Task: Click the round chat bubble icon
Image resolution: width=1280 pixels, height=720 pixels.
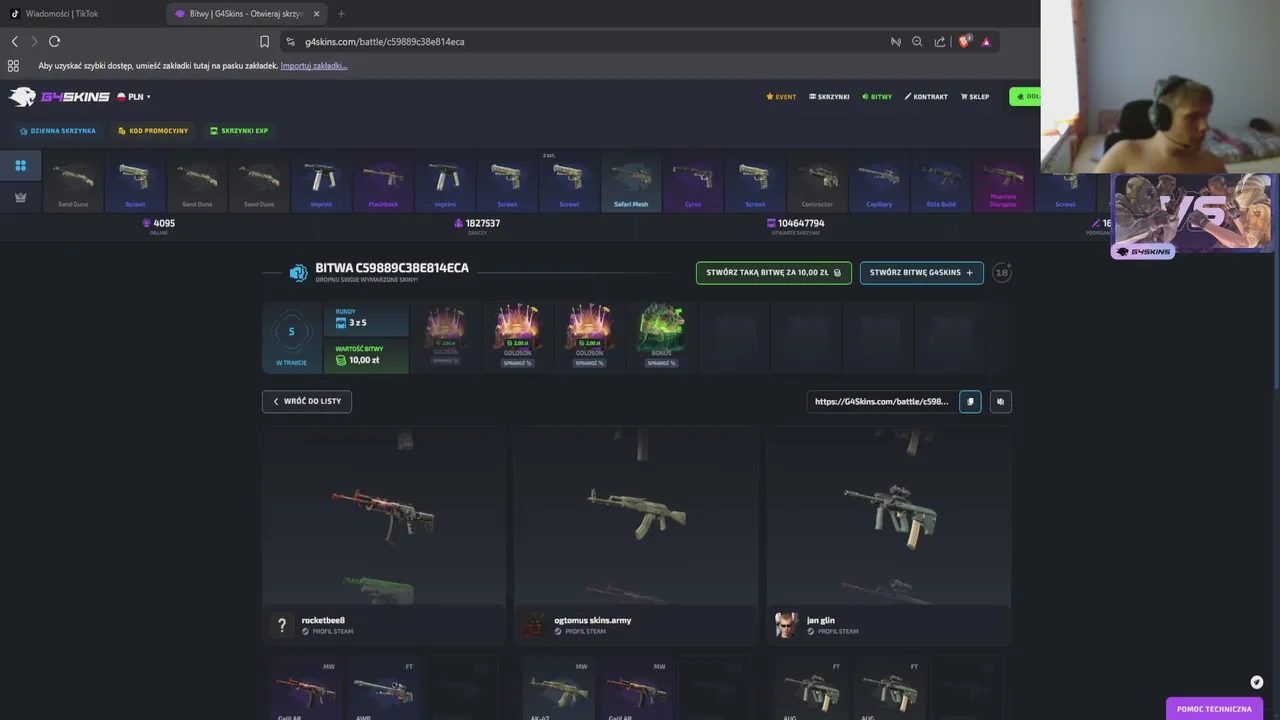Action: point(1257,682)
